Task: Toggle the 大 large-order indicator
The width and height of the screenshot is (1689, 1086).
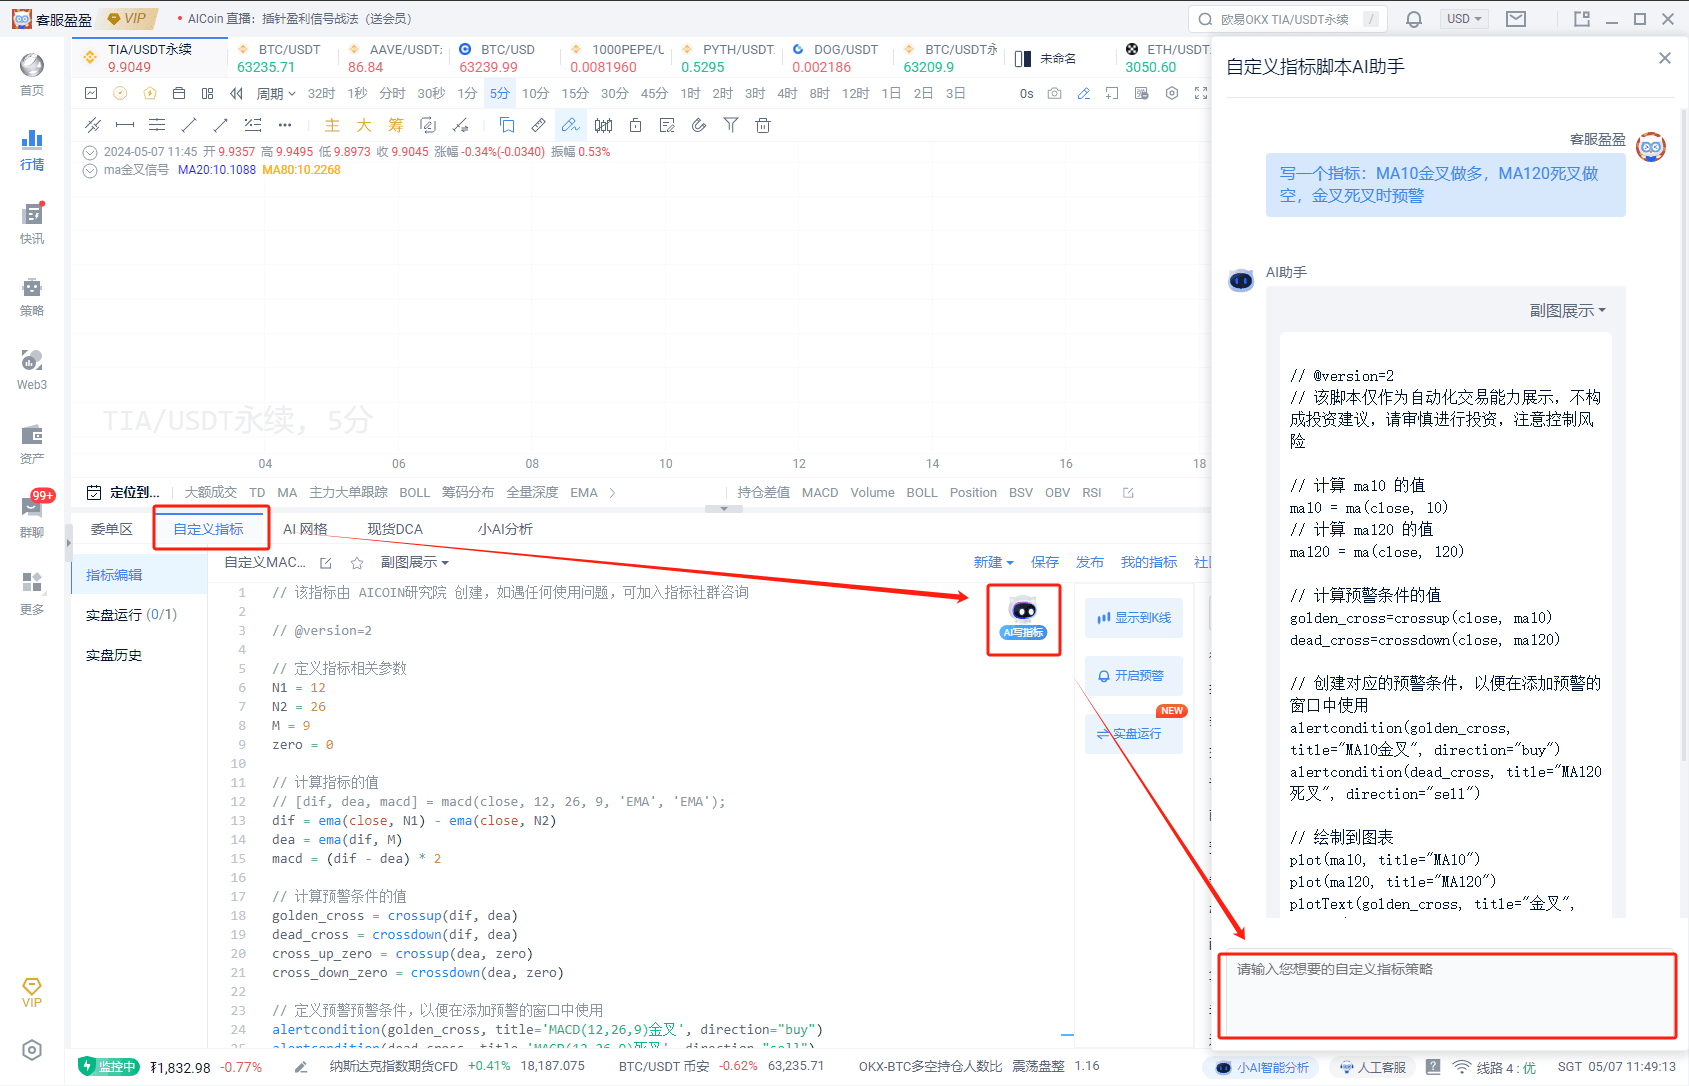Action: click(364, 125)
